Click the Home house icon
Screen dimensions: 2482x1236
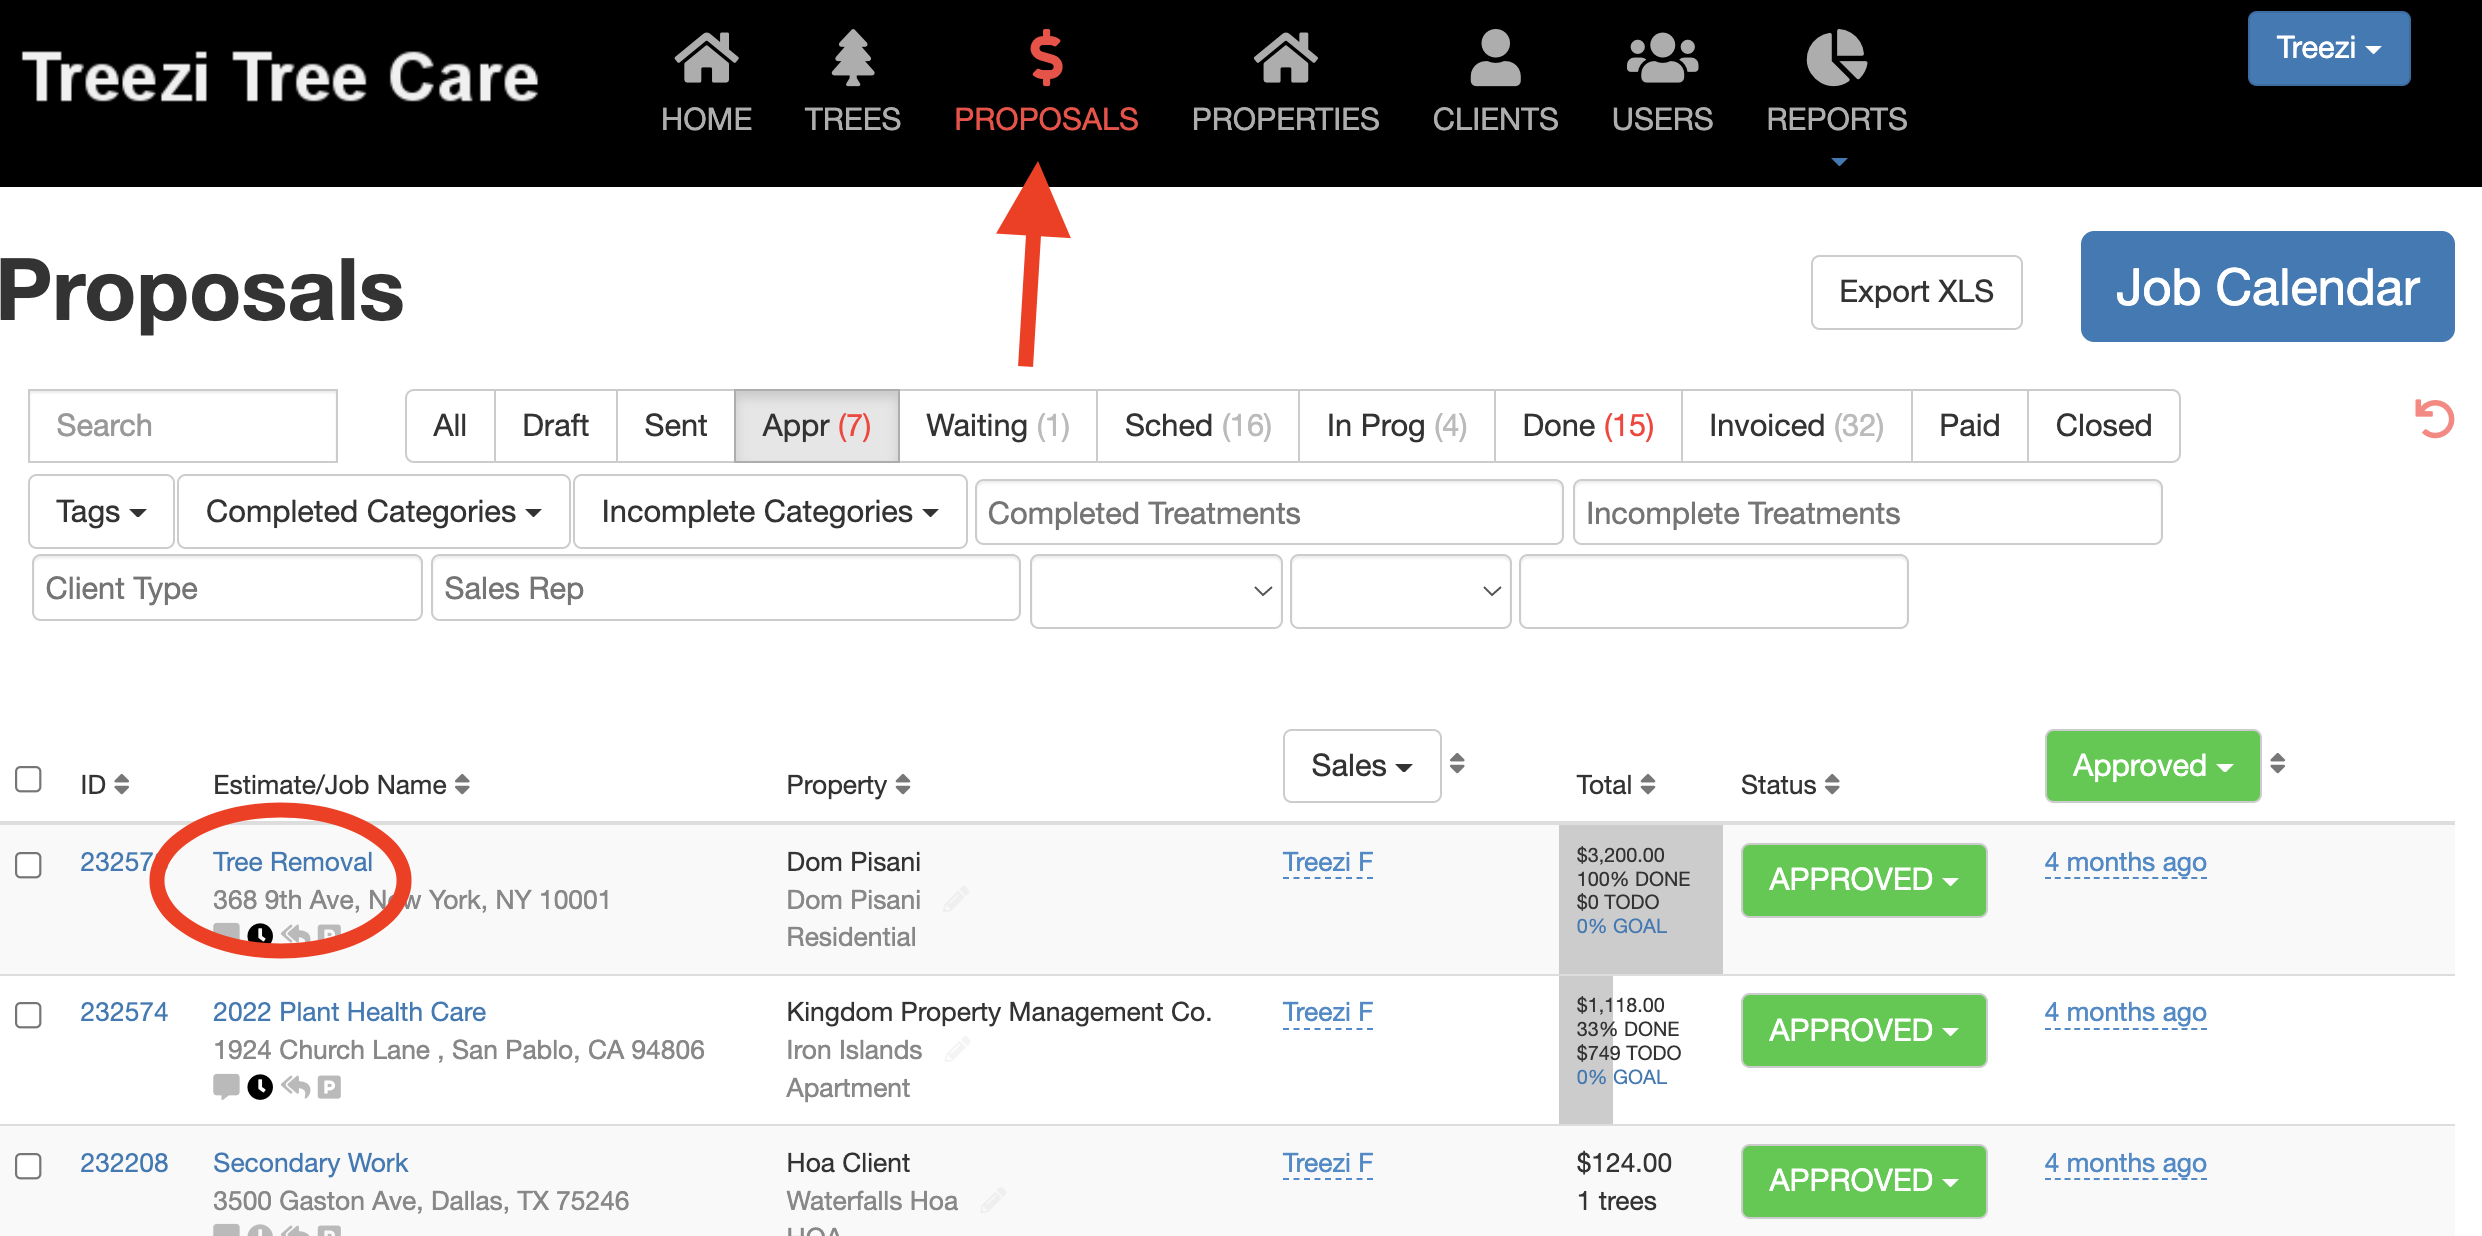click(706, 58)
